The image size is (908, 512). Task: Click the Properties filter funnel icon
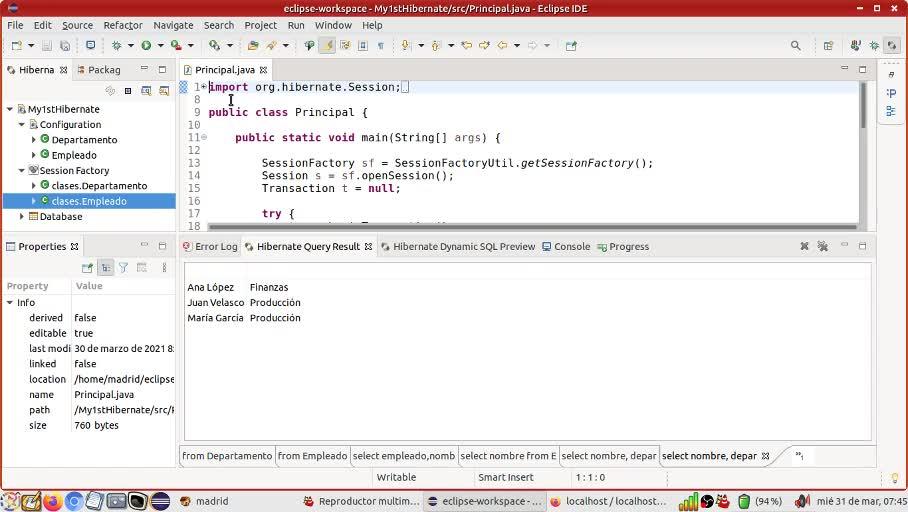[x=124, y=268]
